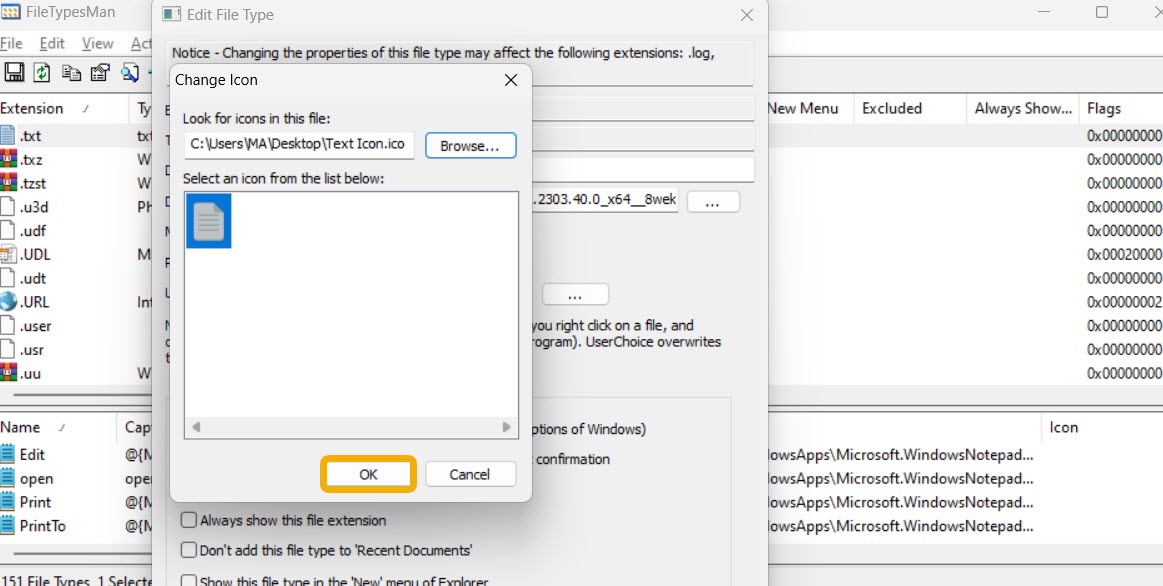The width and height of the screenshot is (1163, 586).
Task: Open the View menu
Action: [96, 43]
